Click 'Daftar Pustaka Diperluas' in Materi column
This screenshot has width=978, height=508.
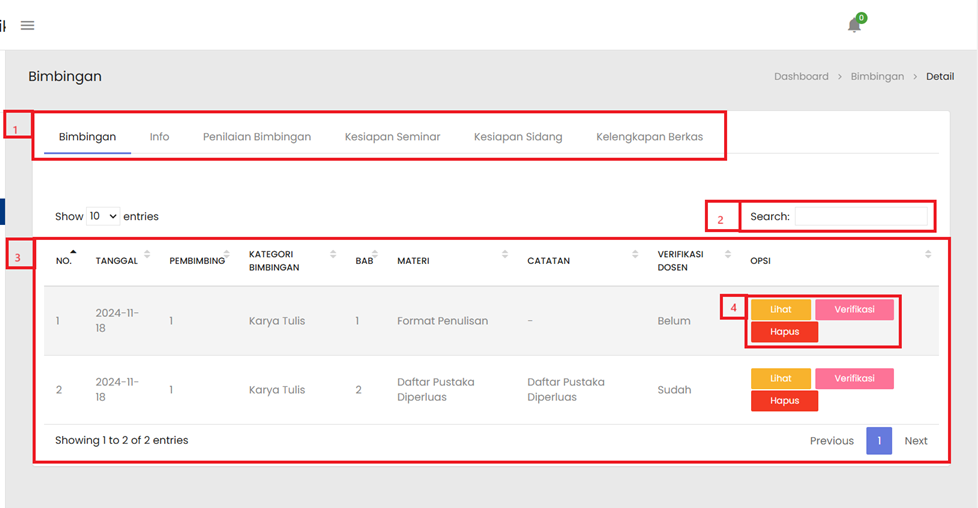[435, 389]
